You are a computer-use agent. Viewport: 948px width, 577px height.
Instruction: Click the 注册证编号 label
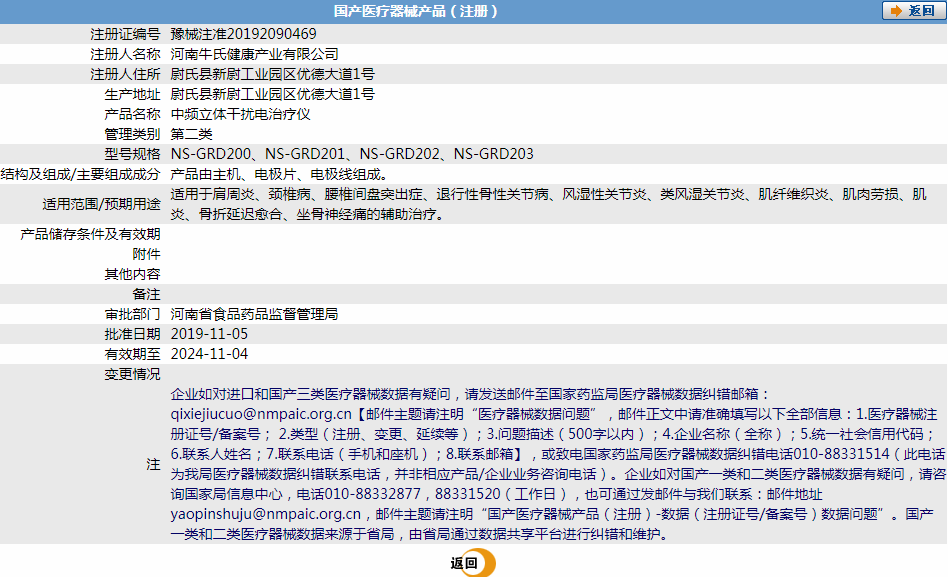tap(125, 34)
